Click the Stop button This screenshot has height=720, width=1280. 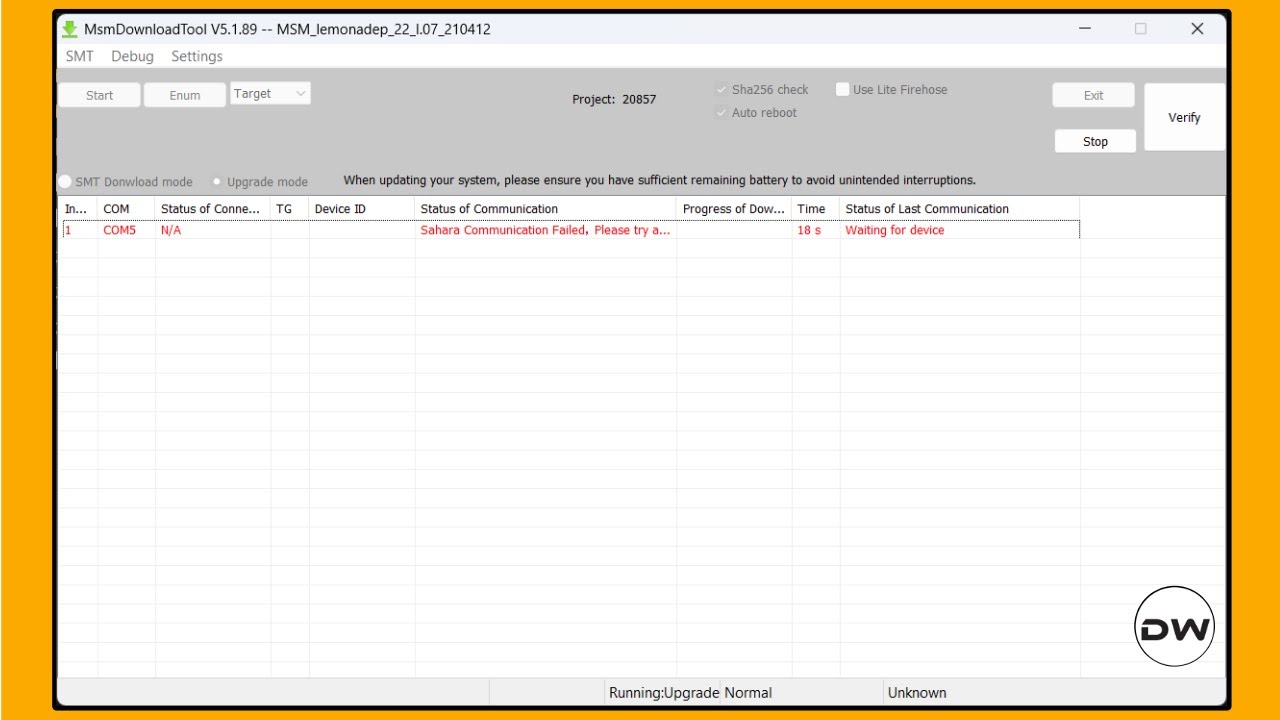tap(1095, 141)
